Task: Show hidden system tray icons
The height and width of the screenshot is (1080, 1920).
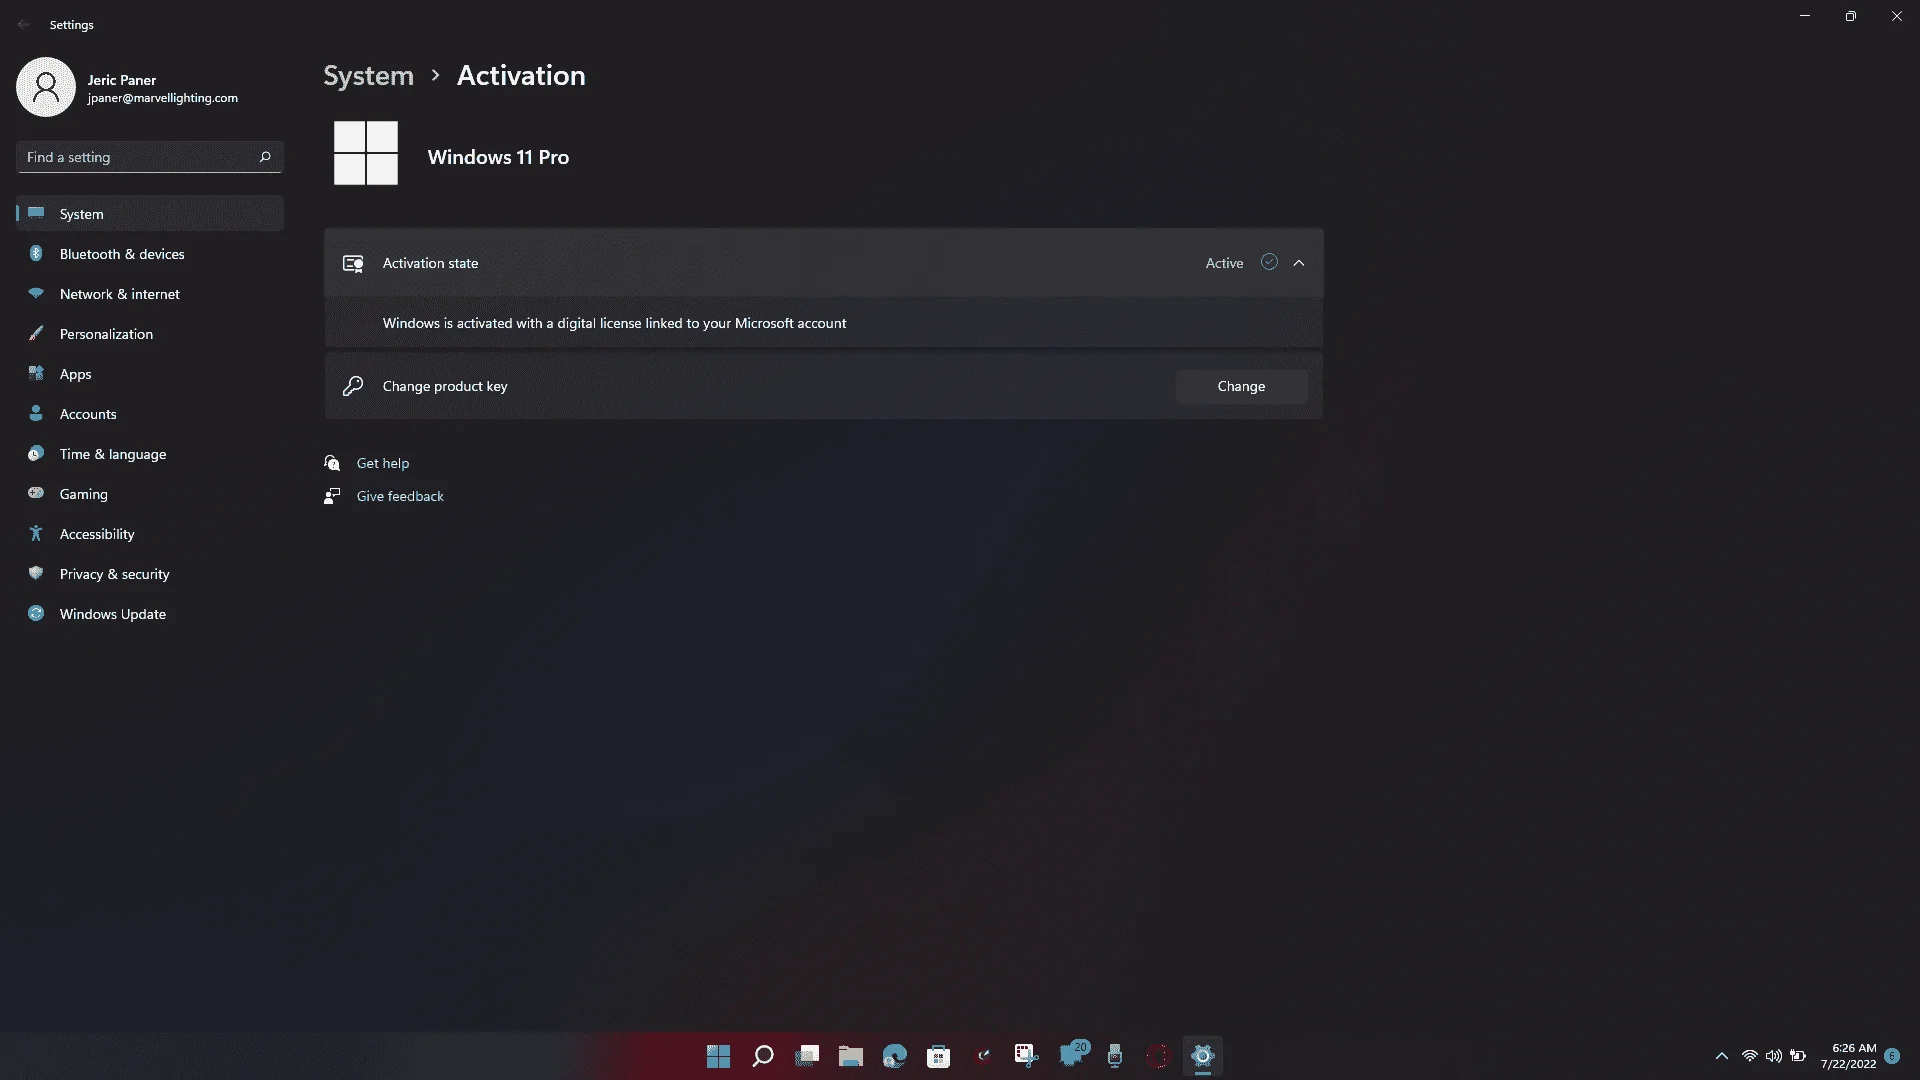Action: point(1722,1056)
